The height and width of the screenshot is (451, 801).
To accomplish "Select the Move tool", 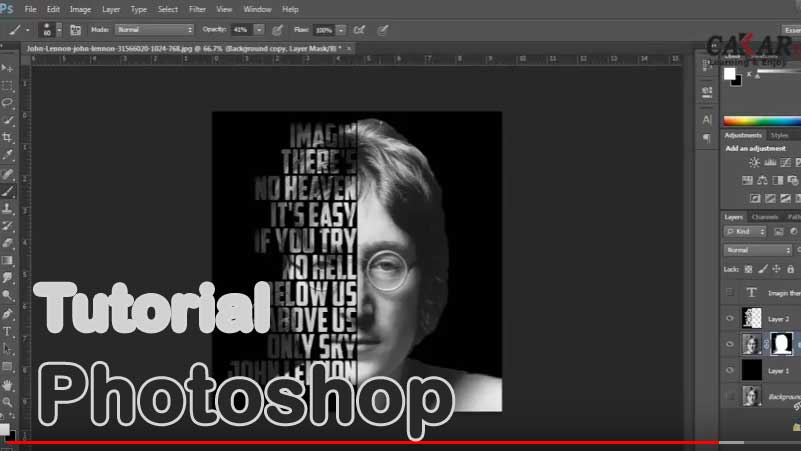I will tap(7, 68).
